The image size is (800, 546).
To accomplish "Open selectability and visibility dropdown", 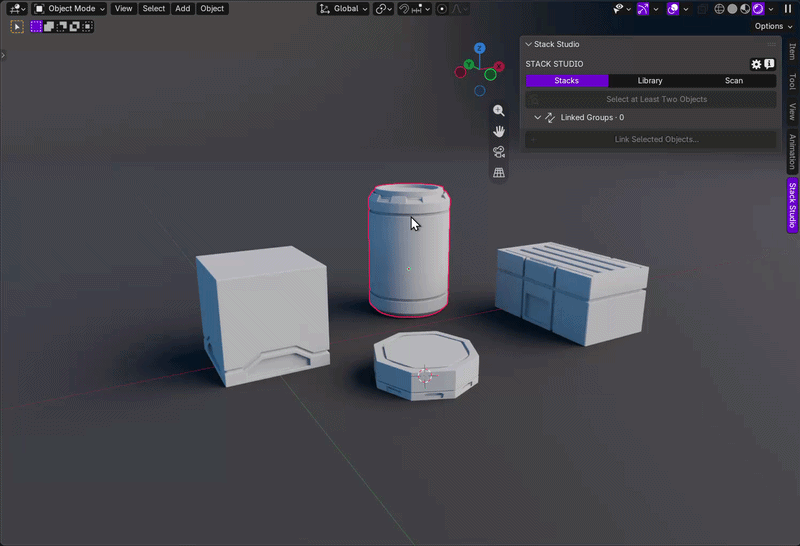I will [x=622, y=9].
